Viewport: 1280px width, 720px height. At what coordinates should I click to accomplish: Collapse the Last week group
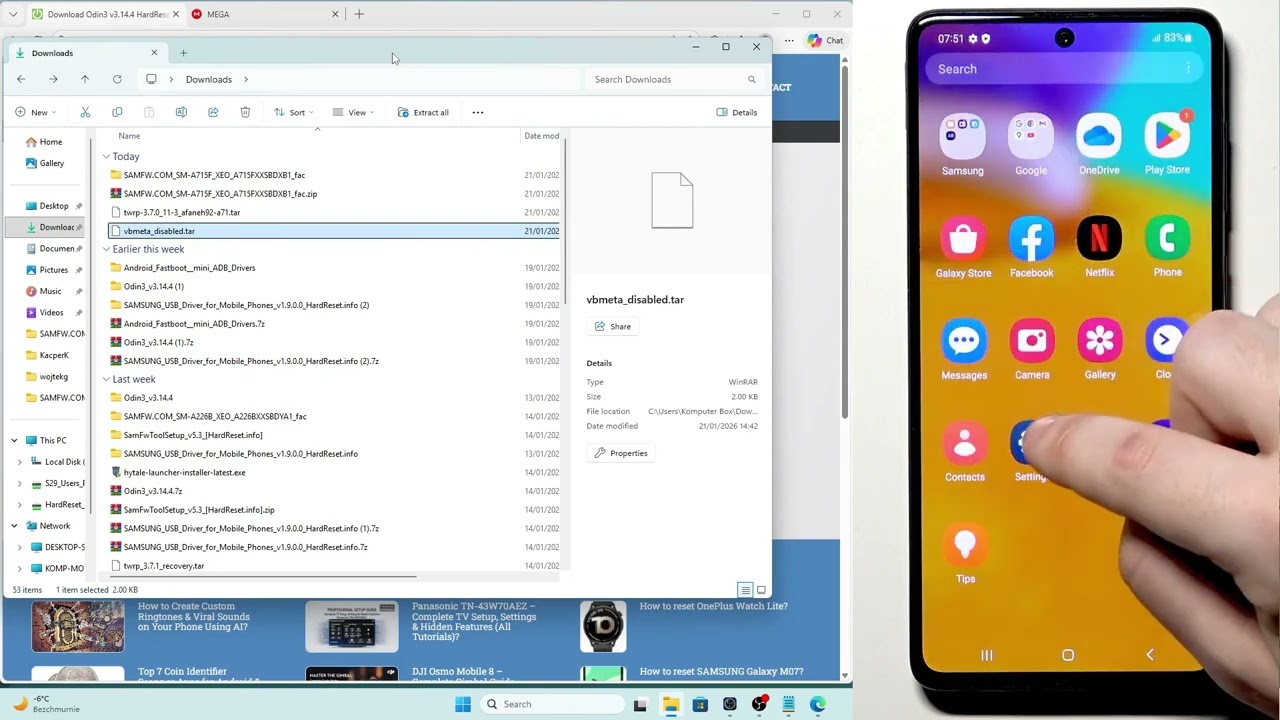pyautogui.click(x=106, y=379)
